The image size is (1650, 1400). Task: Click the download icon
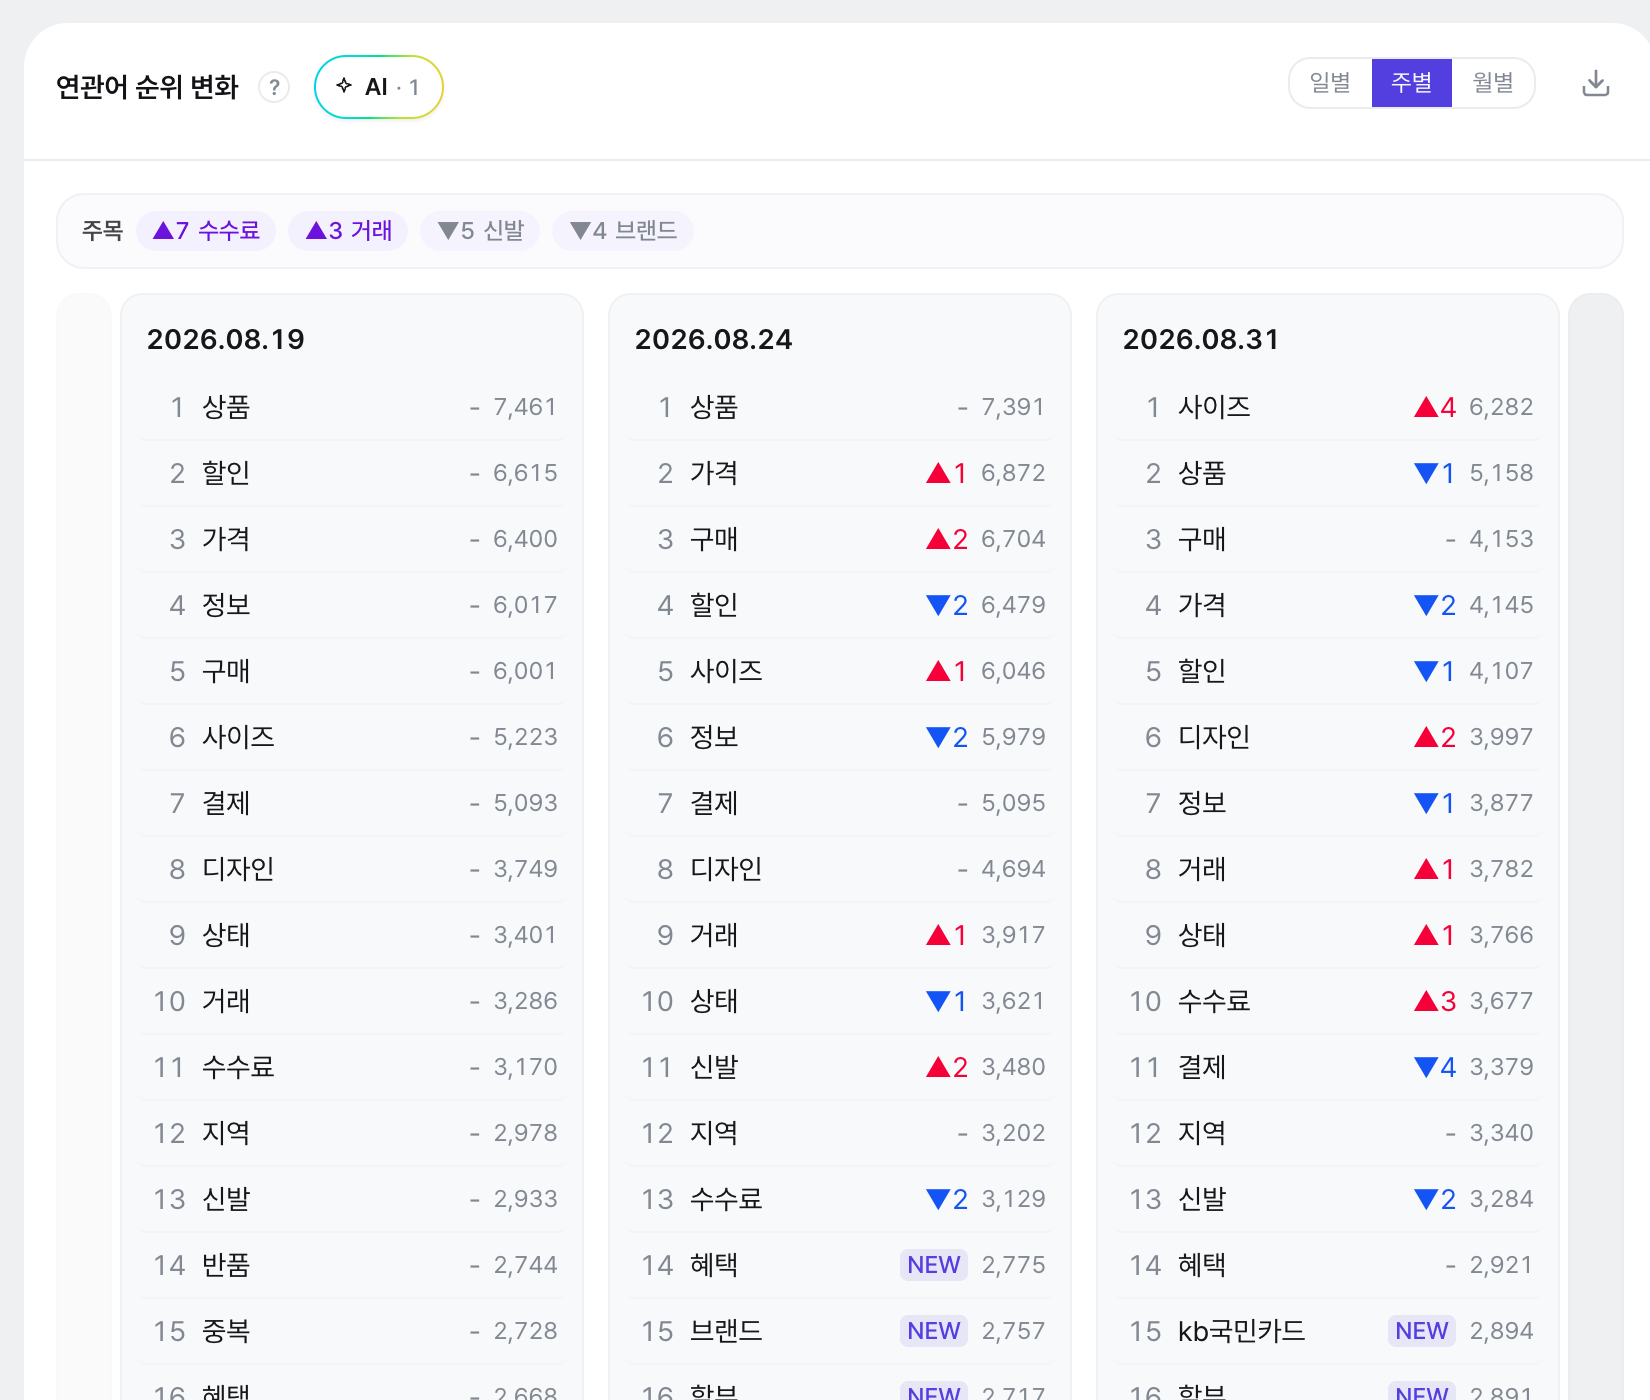pyautogui.click(x=1596, y=83)
